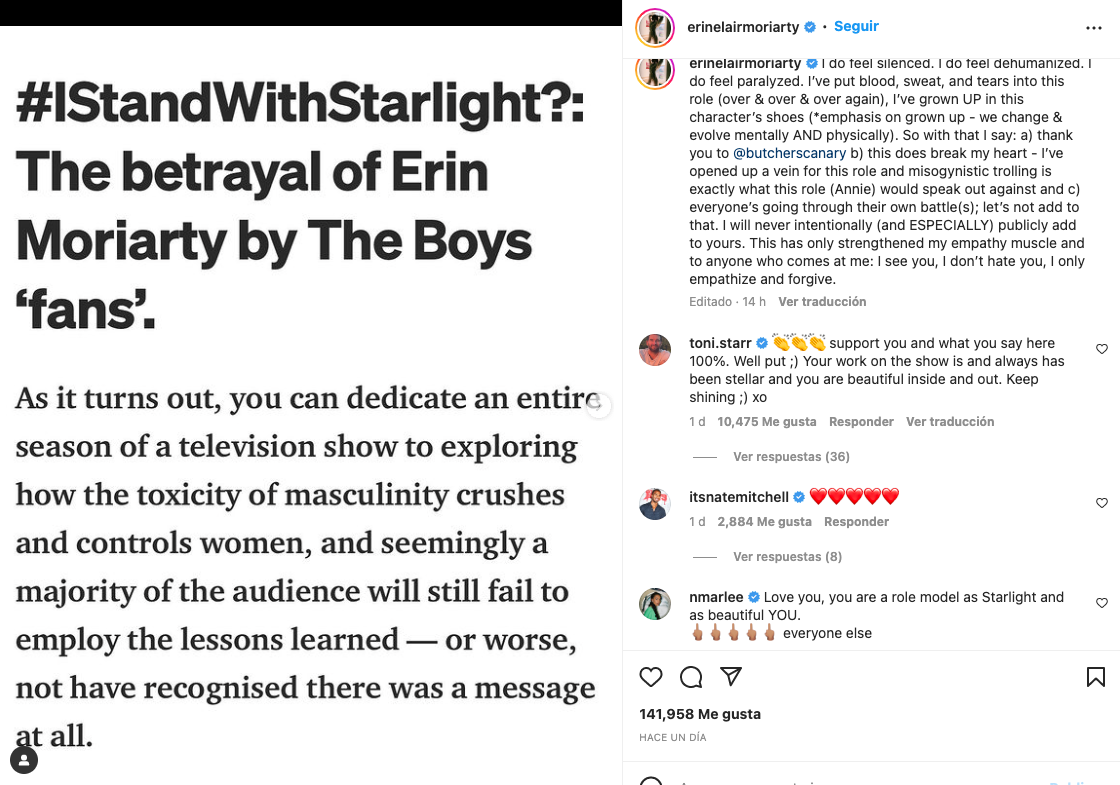Screen dimensions: 1120x785
Task: Open the @butcherscanary mention link
Action: [x=789, y=153]
